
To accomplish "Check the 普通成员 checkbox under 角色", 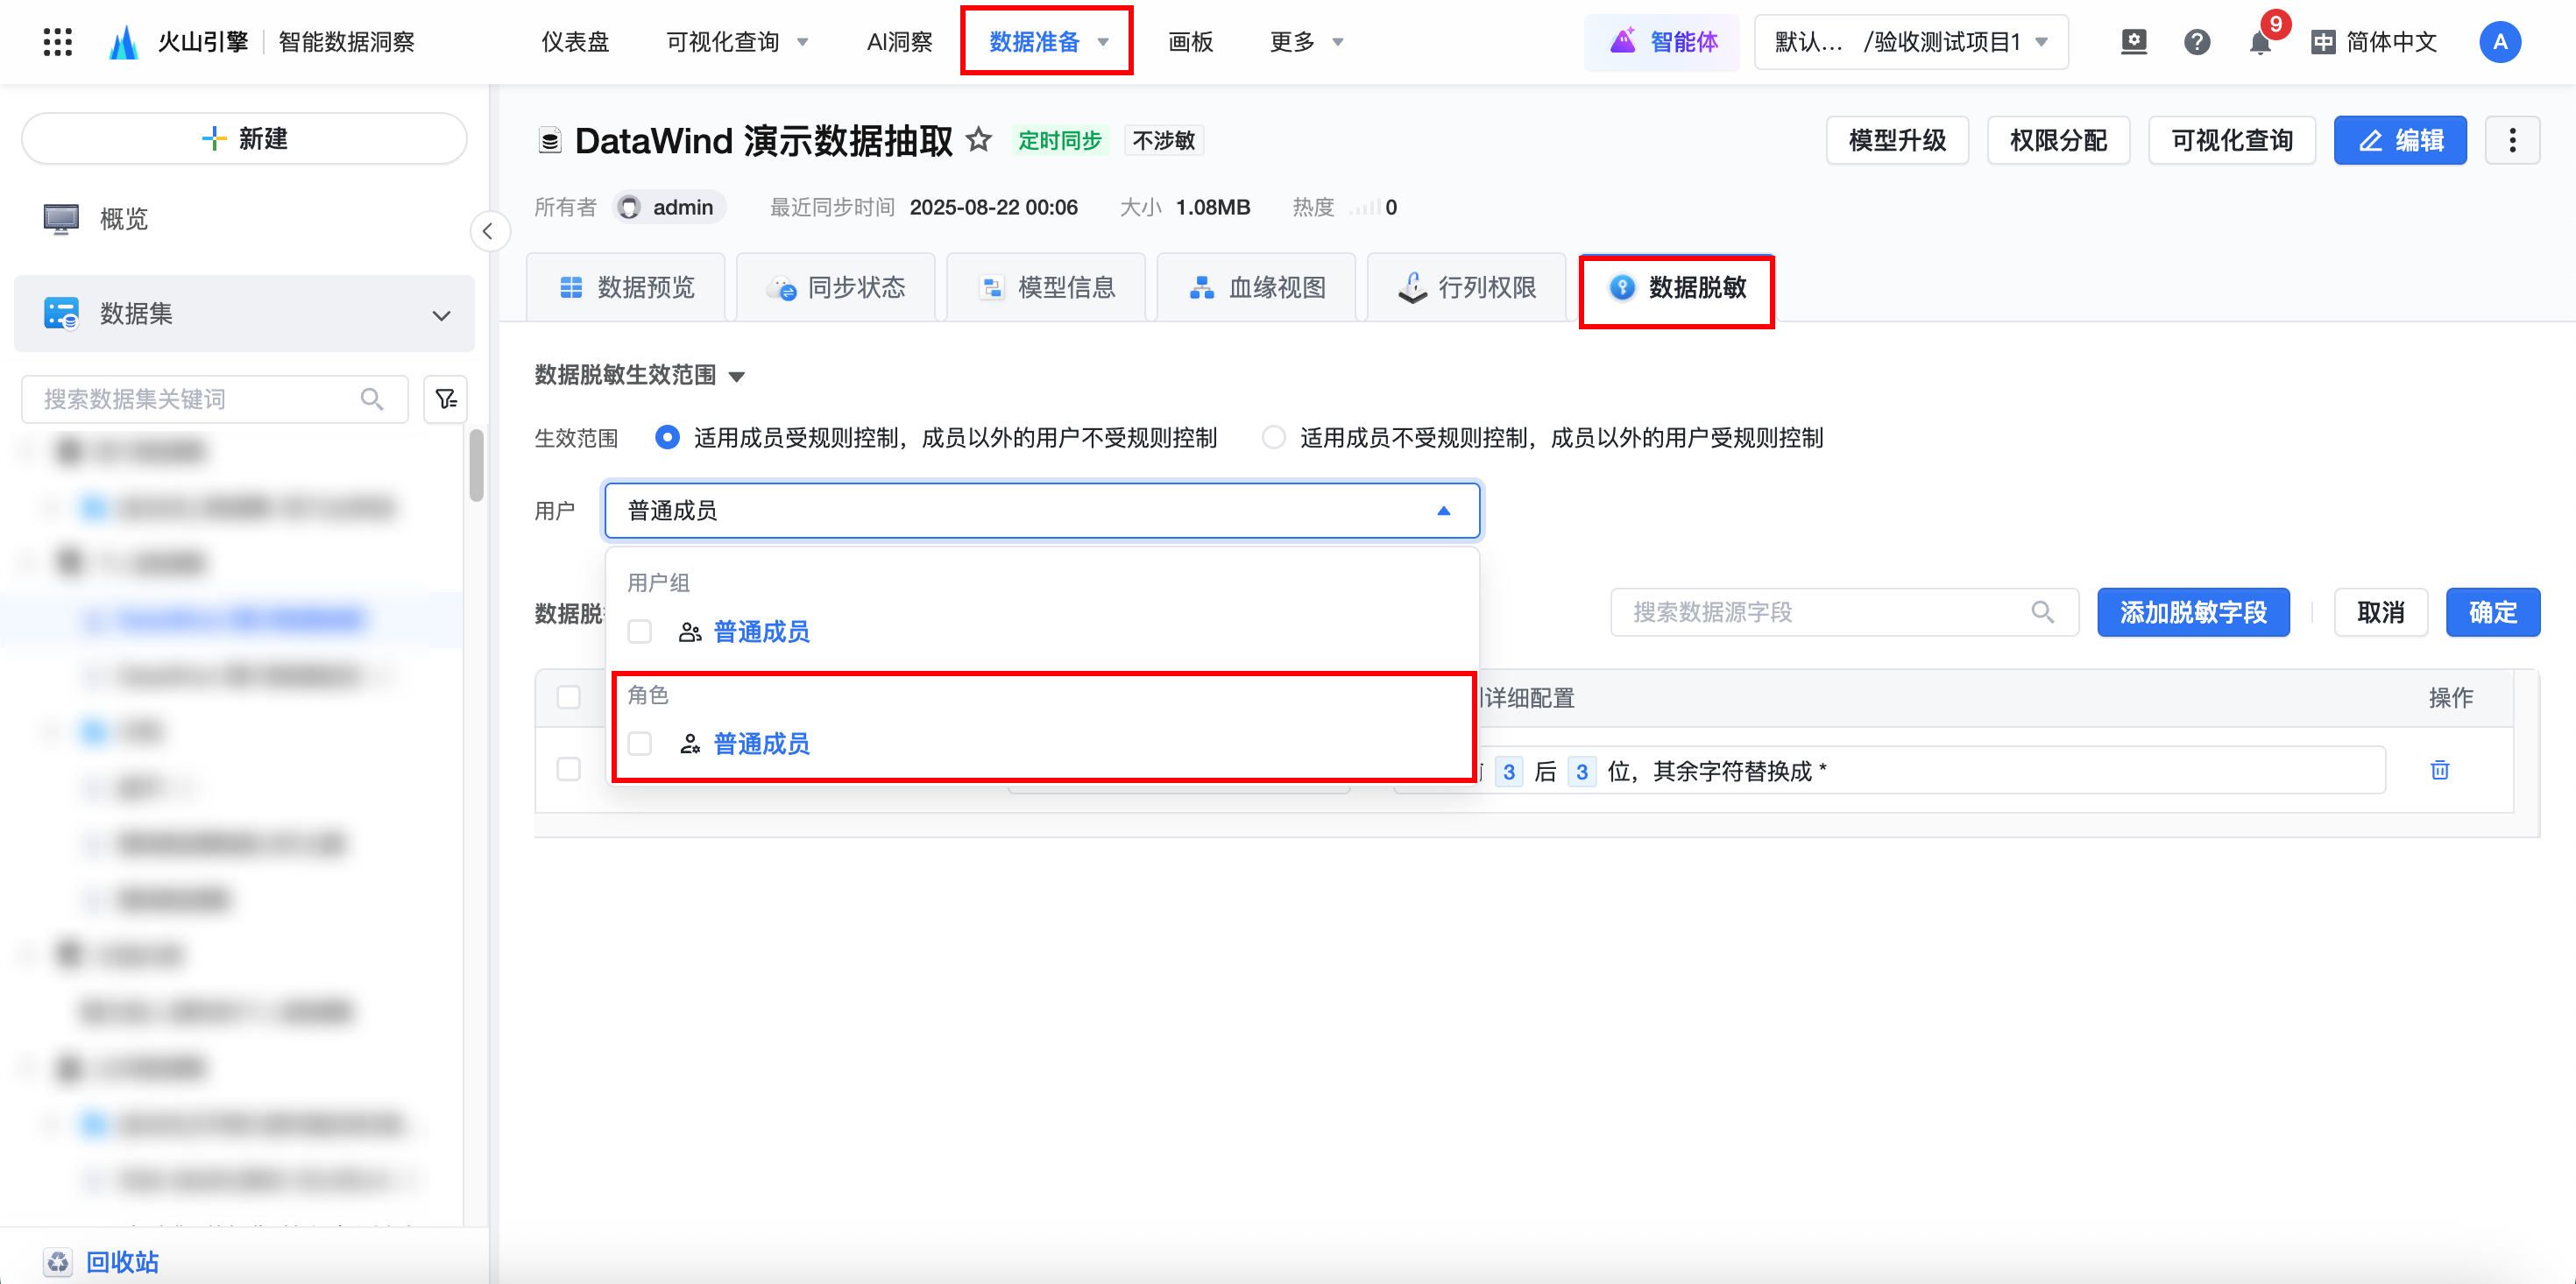I will click(640, 744).
